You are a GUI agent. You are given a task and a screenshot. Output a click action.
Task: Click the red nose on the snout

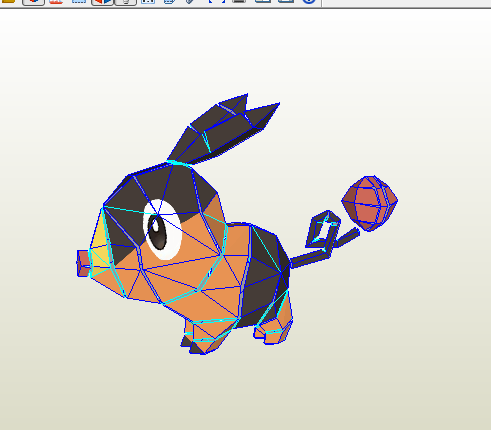coord(83,263)
